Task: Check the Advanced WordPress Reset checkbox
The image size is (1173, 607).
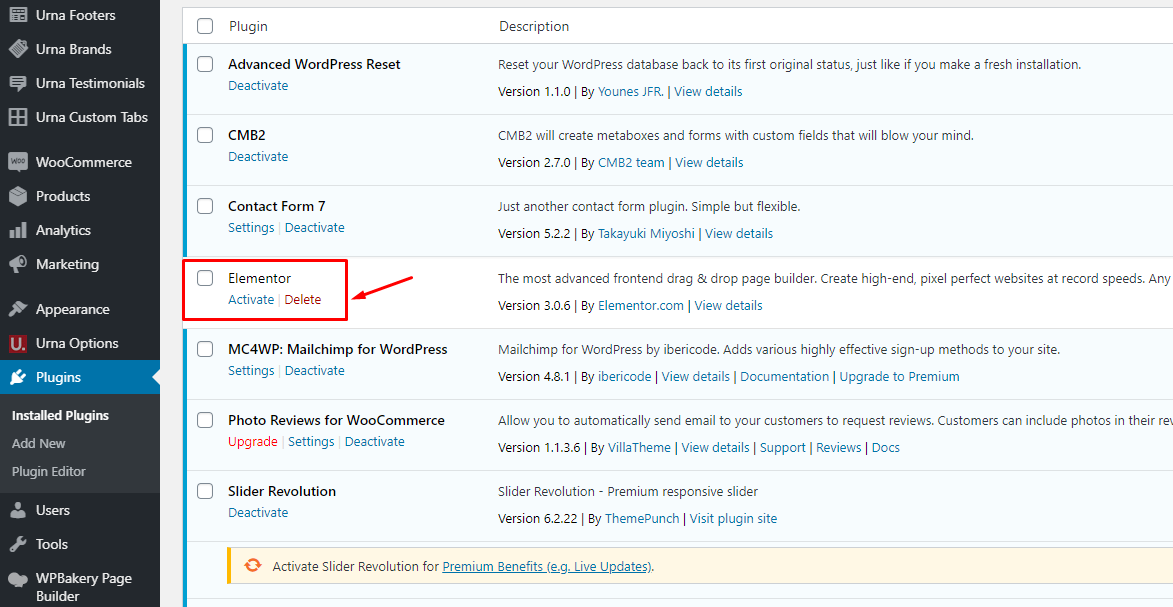Action: pyautogui.click(x=205, y=64)
